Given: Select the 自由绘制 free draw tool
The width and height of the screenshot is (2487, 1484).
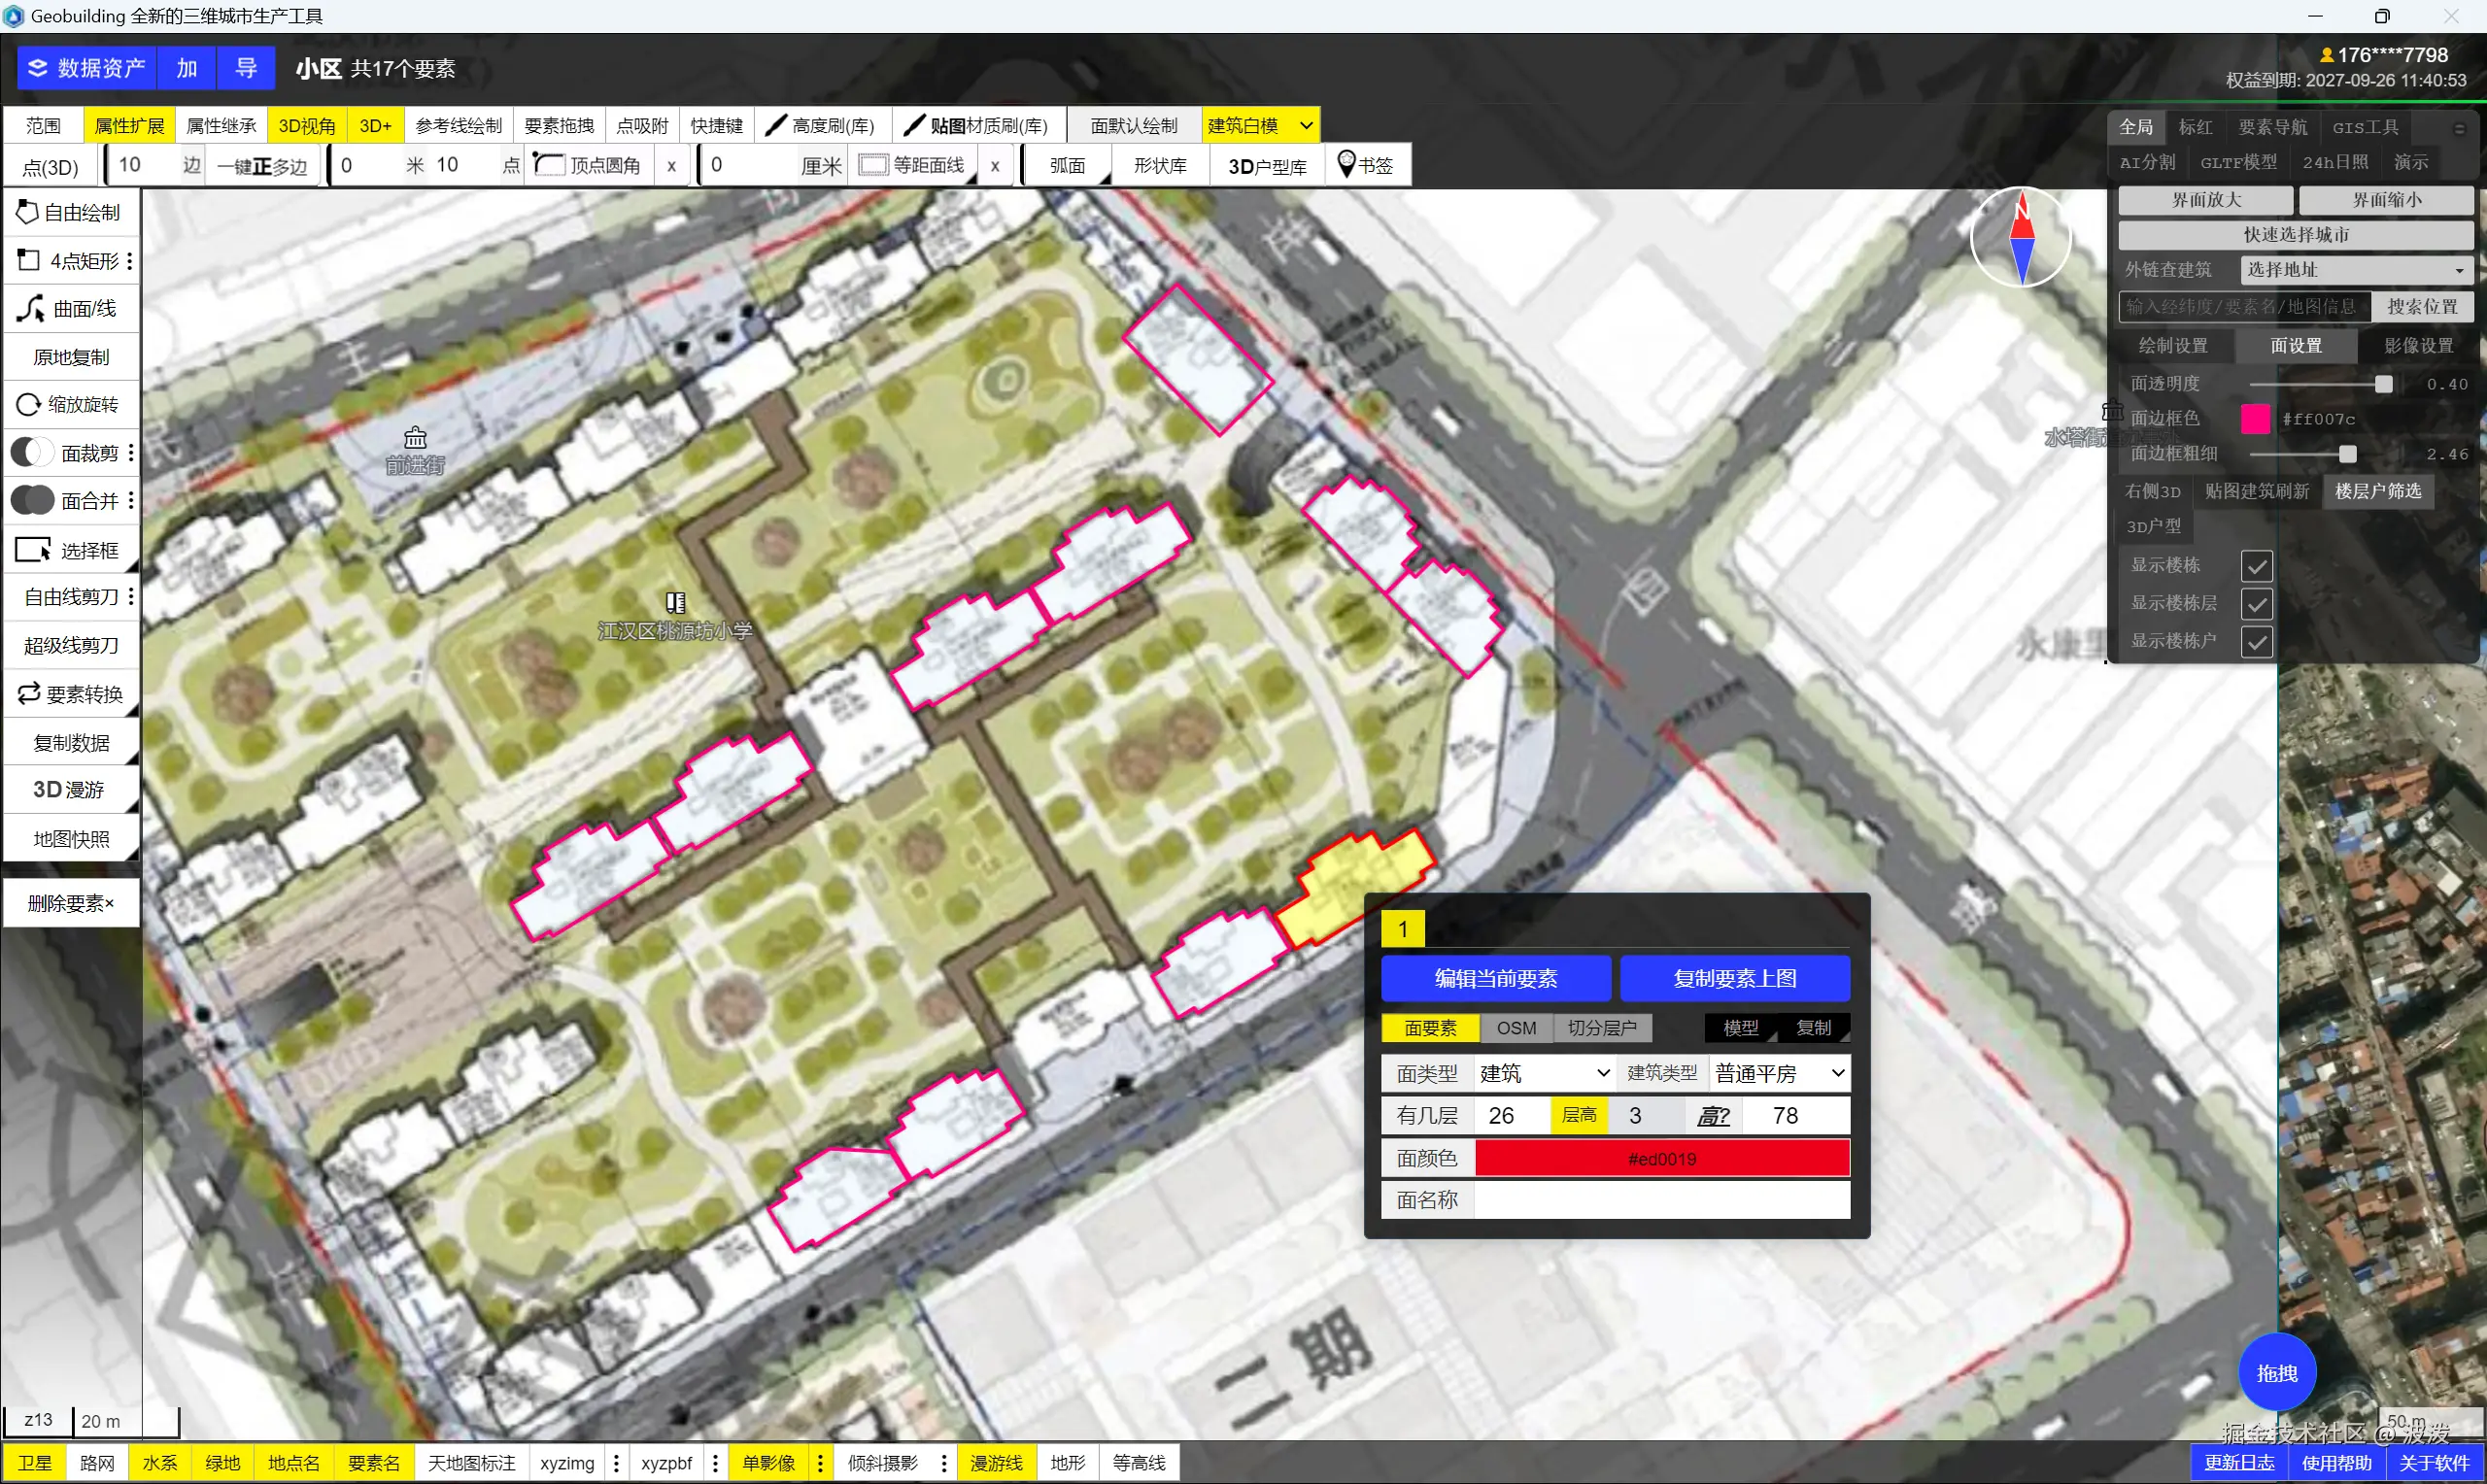Looking at the screenshot, I should click(x=70, y=212).
